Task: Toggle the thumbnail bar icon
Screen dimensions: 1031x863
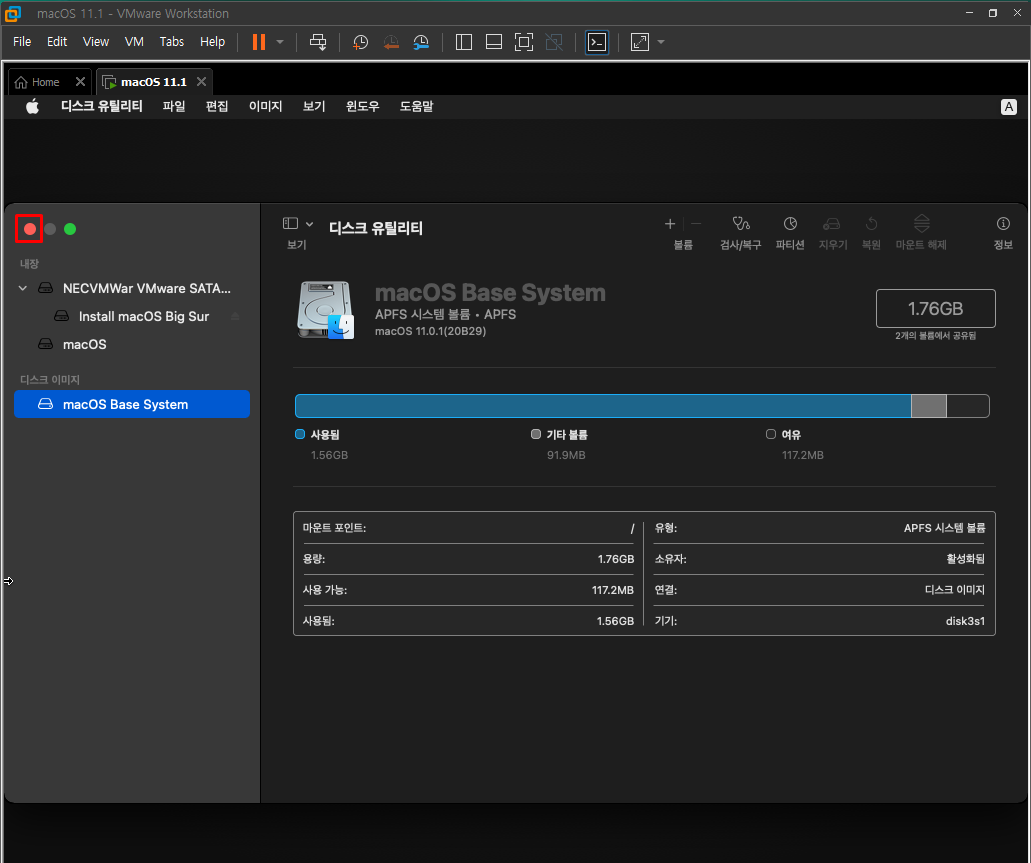Action: click(x=494, y=42)
